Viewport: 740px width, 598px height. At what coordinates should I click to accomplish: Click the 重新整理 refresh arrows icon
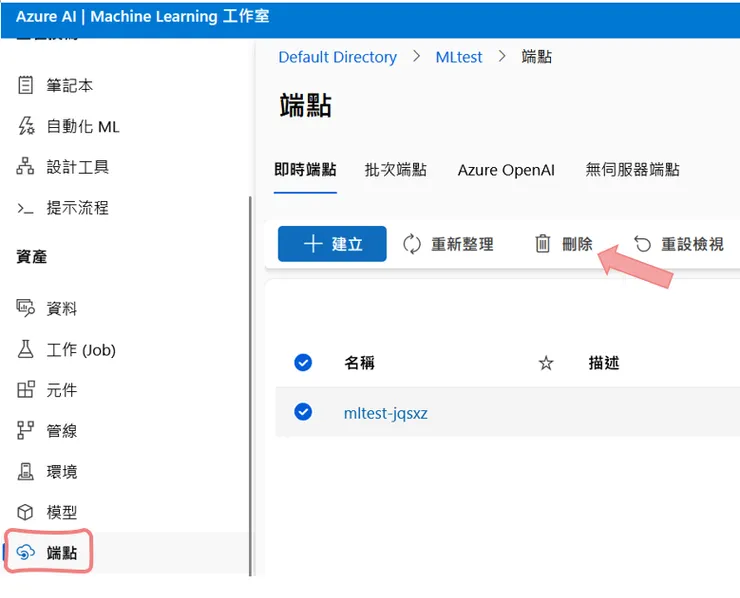click(412, 244)
